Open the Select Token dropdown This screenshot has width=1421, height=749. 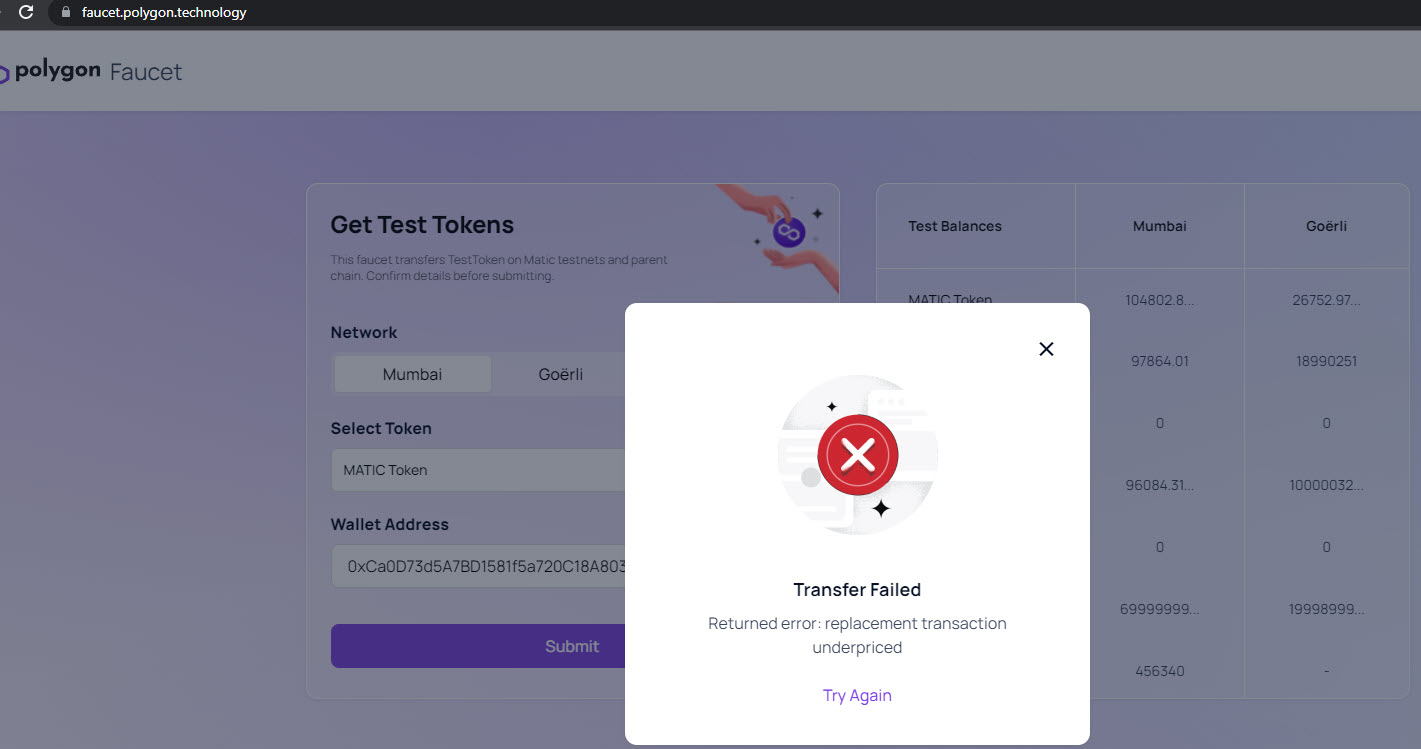480,470
